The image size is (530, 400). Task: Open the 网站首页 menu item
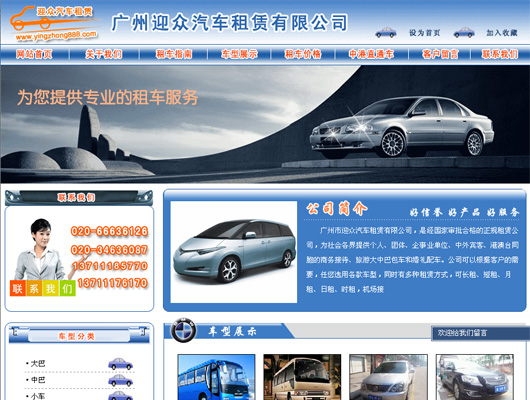(34, 54)
